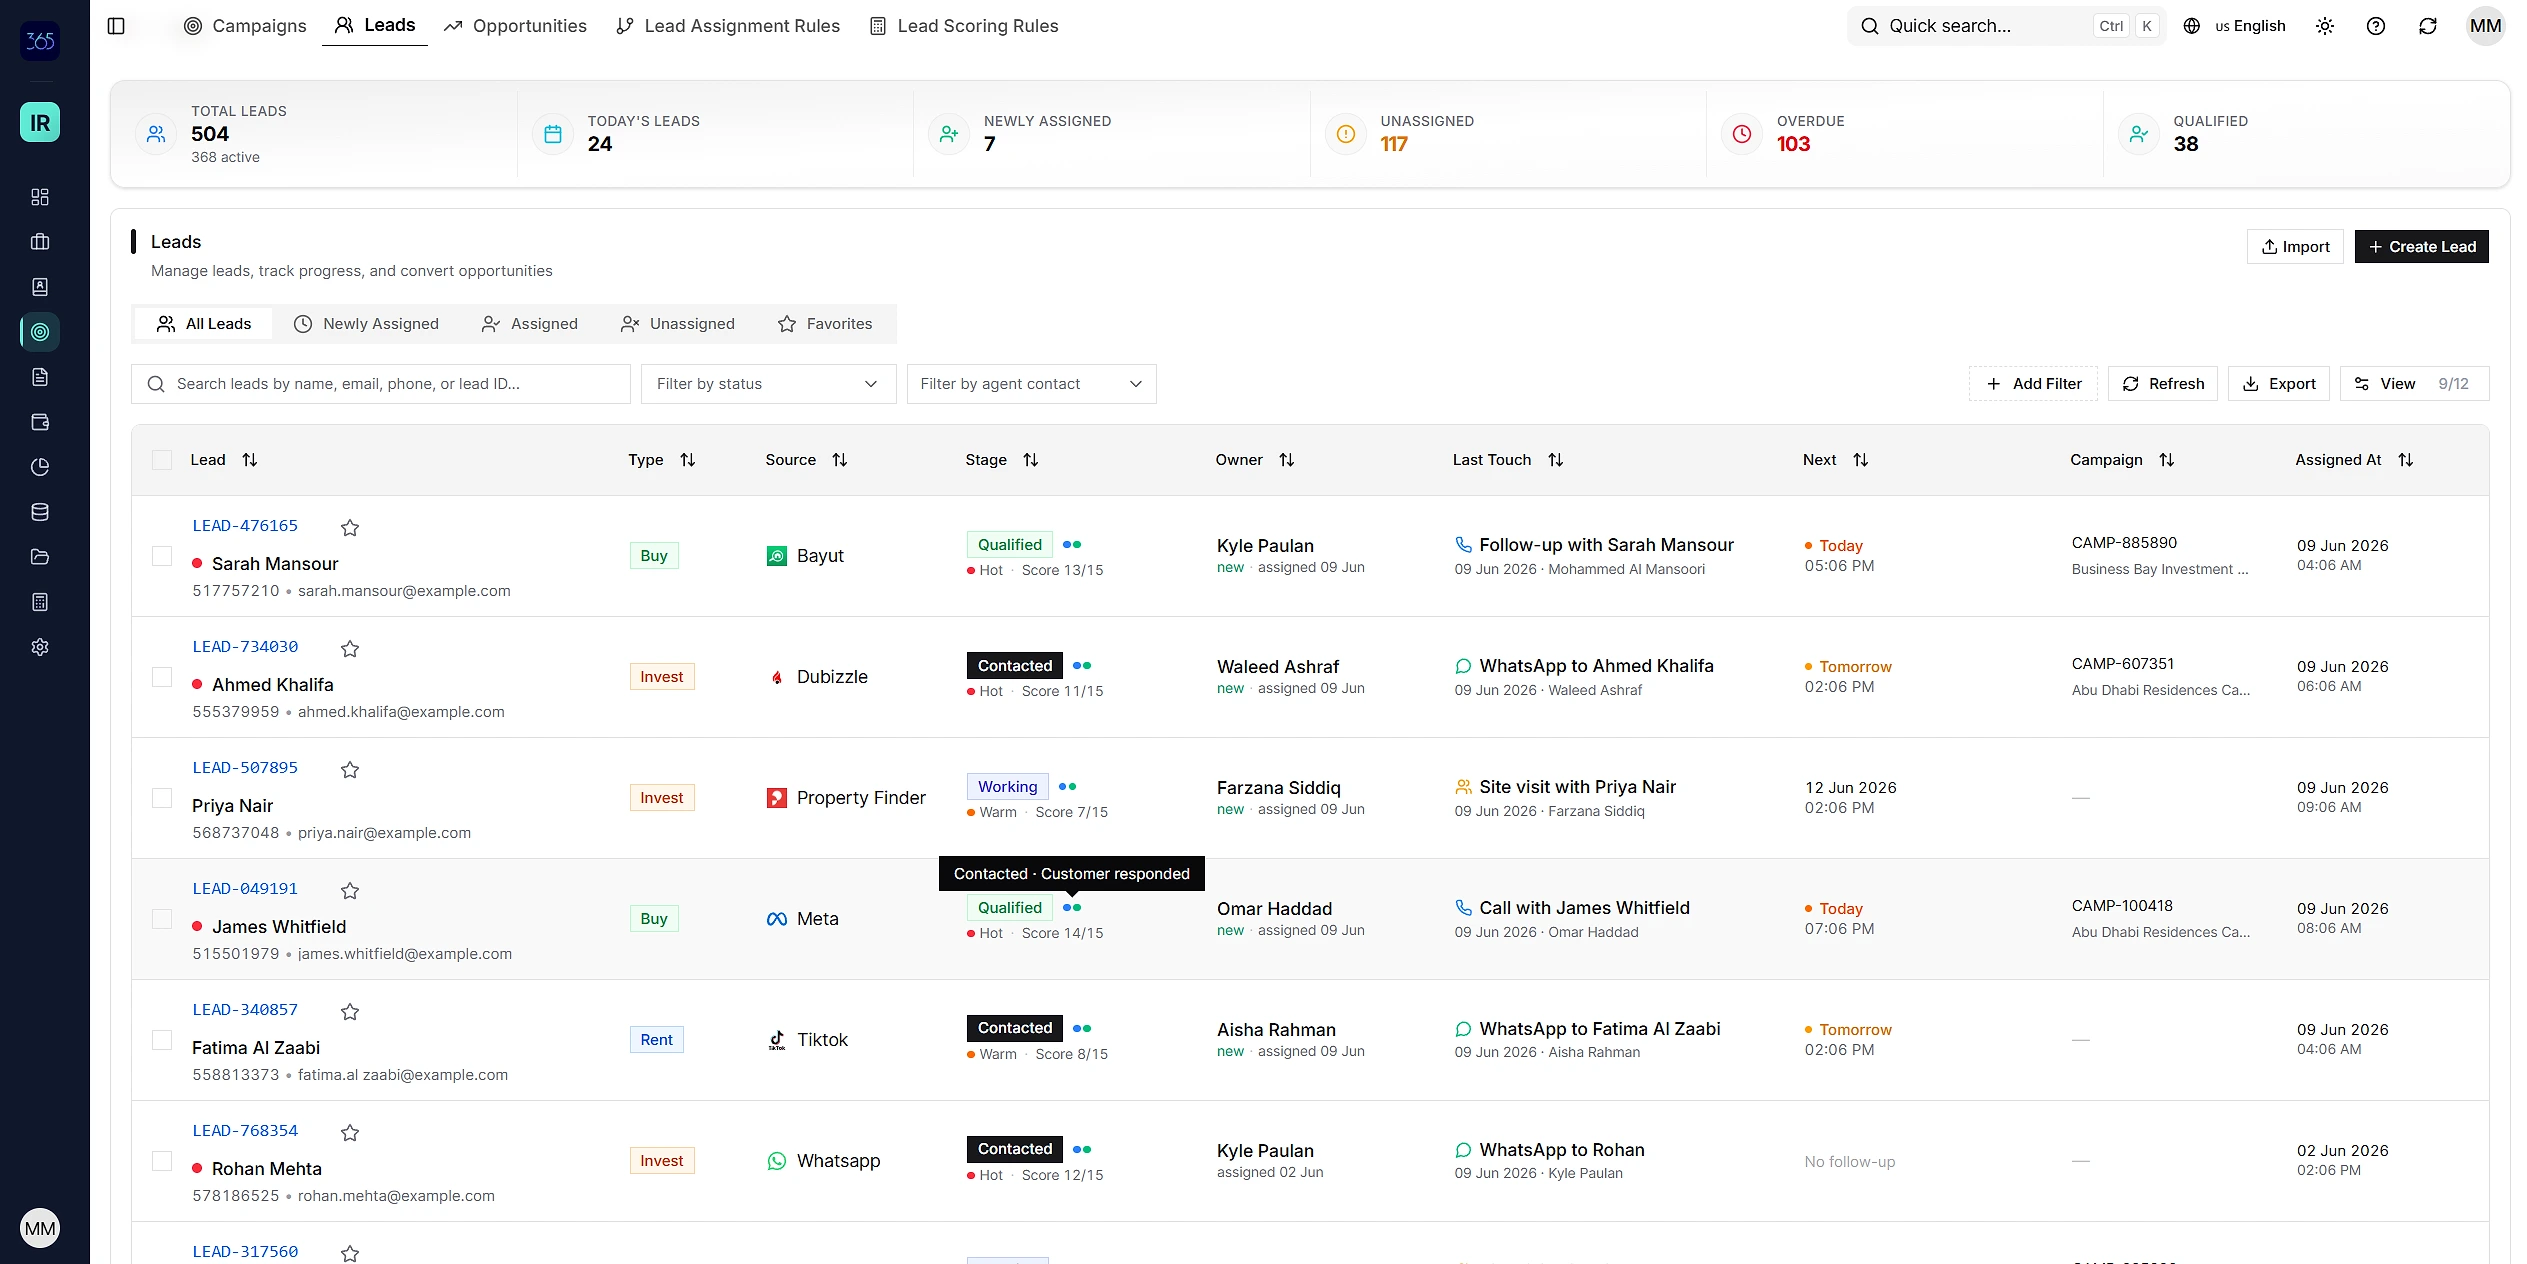Open the briefcase sidebar icon
The width and height of the screenshot is (2527, 1264).
(x=40, y=242)
